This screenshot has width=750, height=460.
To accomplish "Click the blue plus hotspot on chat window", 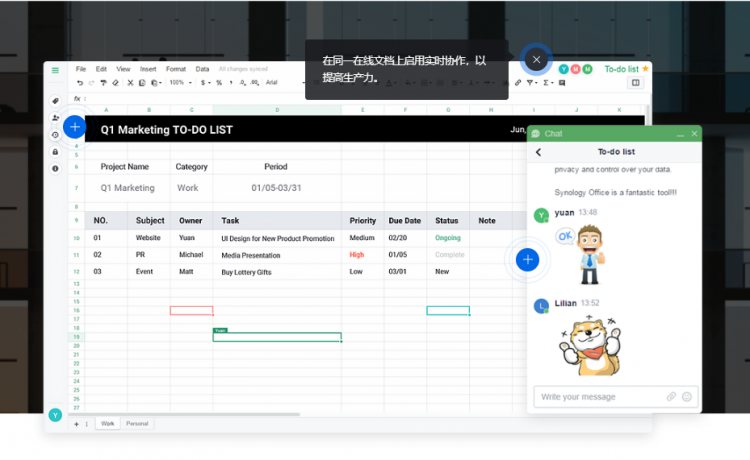I will (528, 260).
